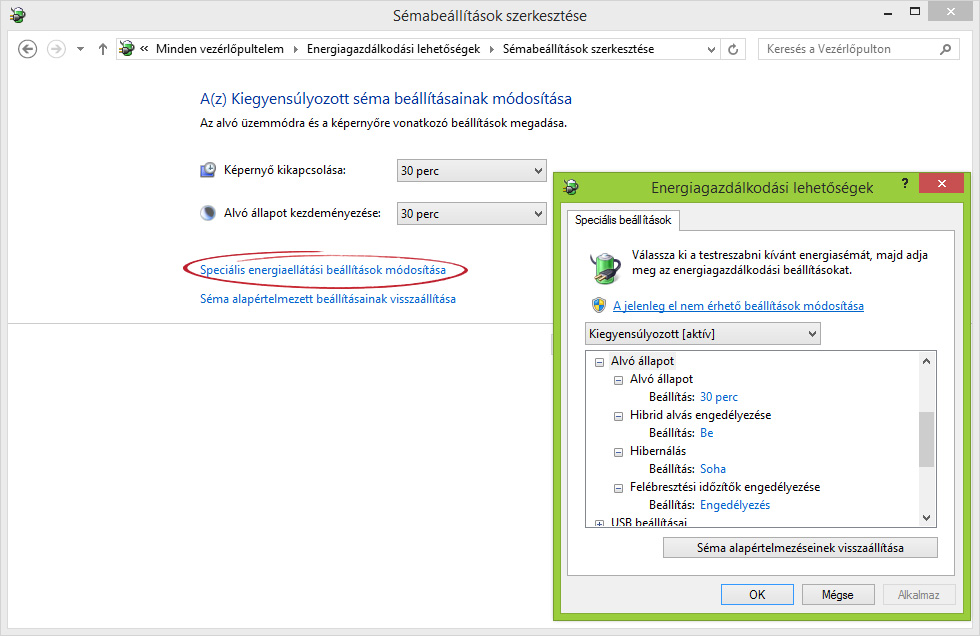Click Séma alapértelmezett beállításainak visszaállítása link
This screenshot has width=980, height=636.
click(x=328, y=299)
